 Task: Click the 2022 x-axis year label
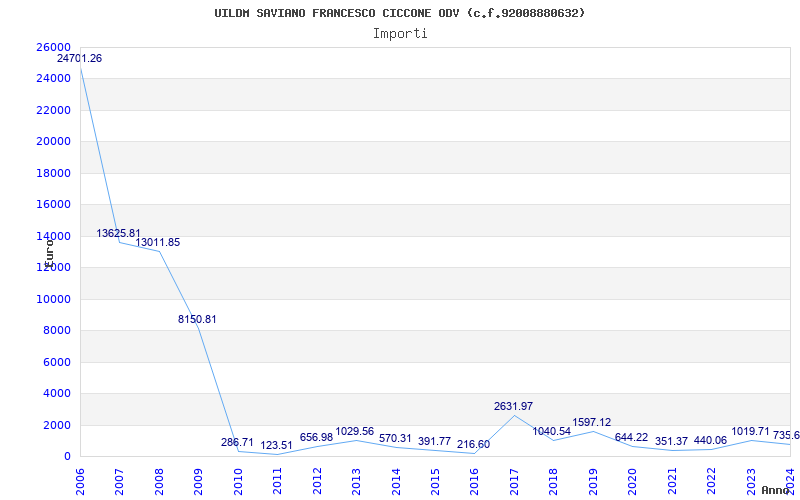point(712,481)
